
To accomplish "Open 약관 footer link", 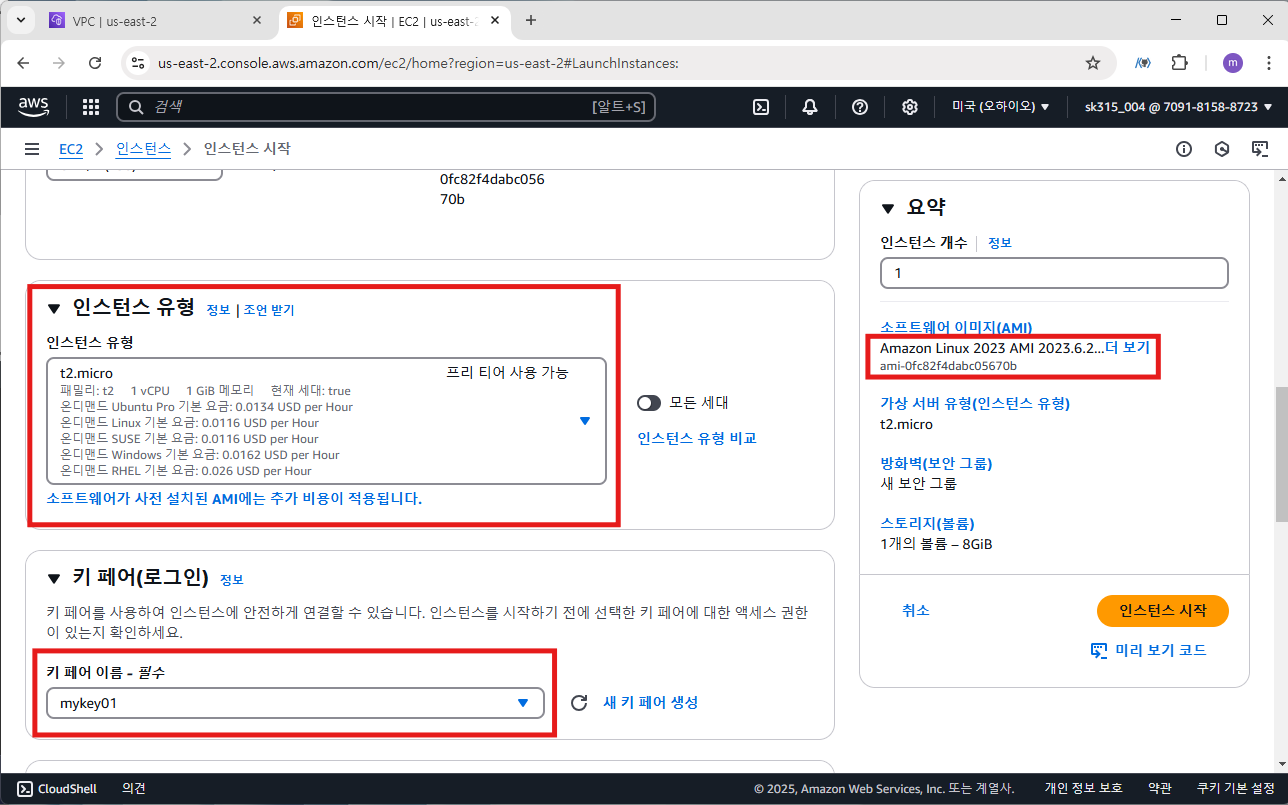I will click(1159, 789).
